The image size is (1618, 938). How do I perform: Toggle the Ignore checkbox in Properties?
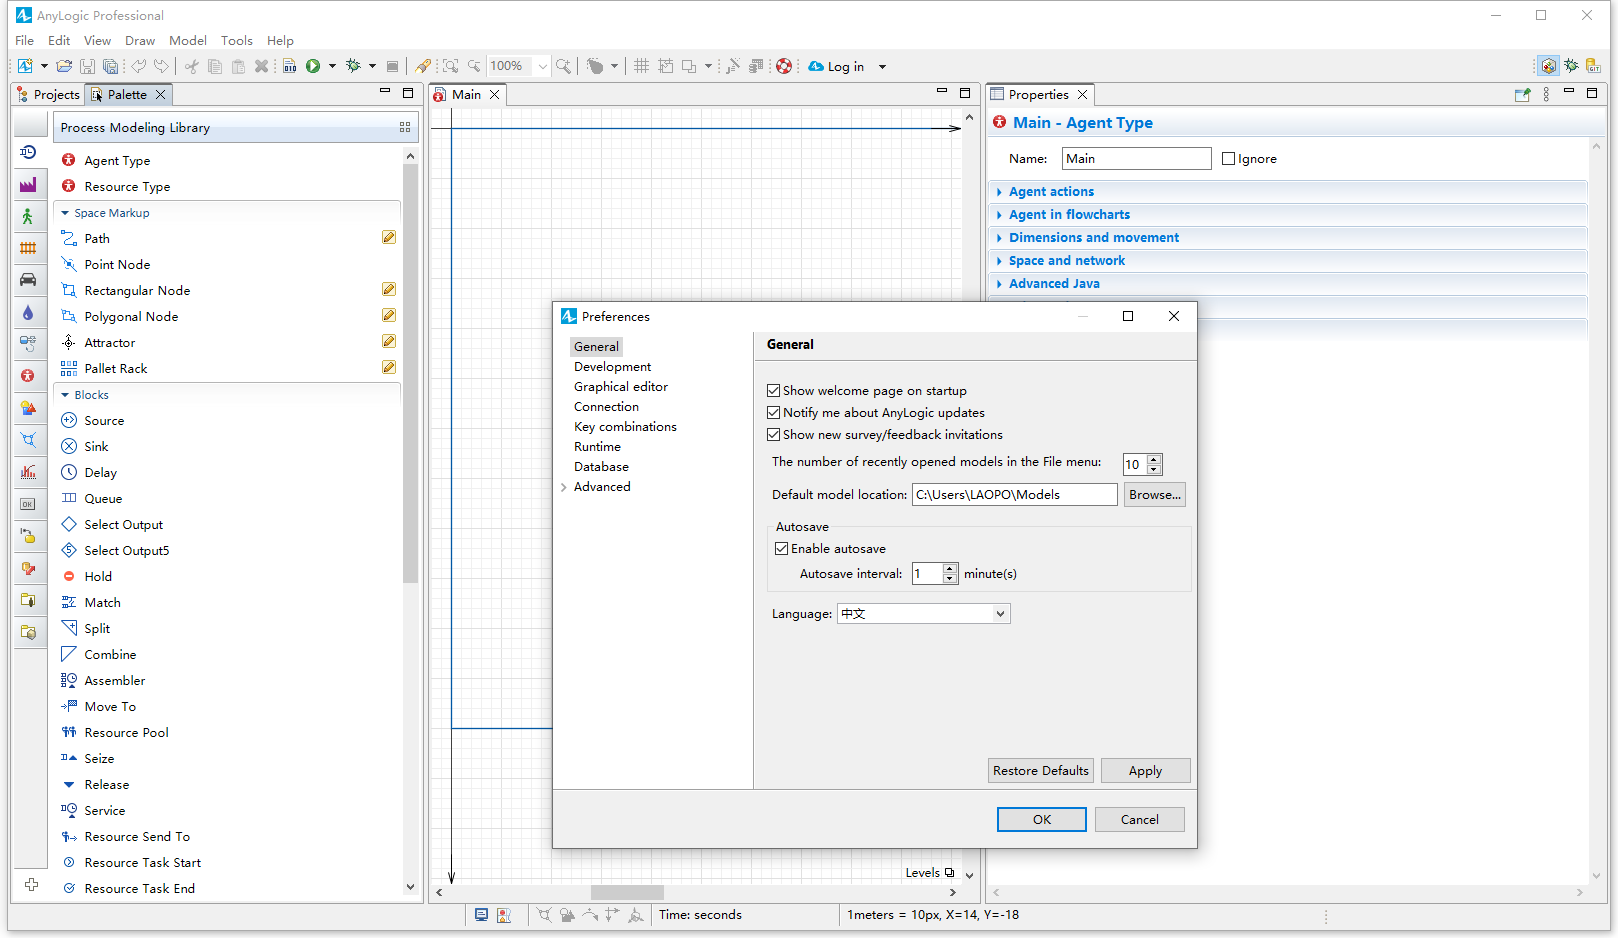tap(1228, 159)
